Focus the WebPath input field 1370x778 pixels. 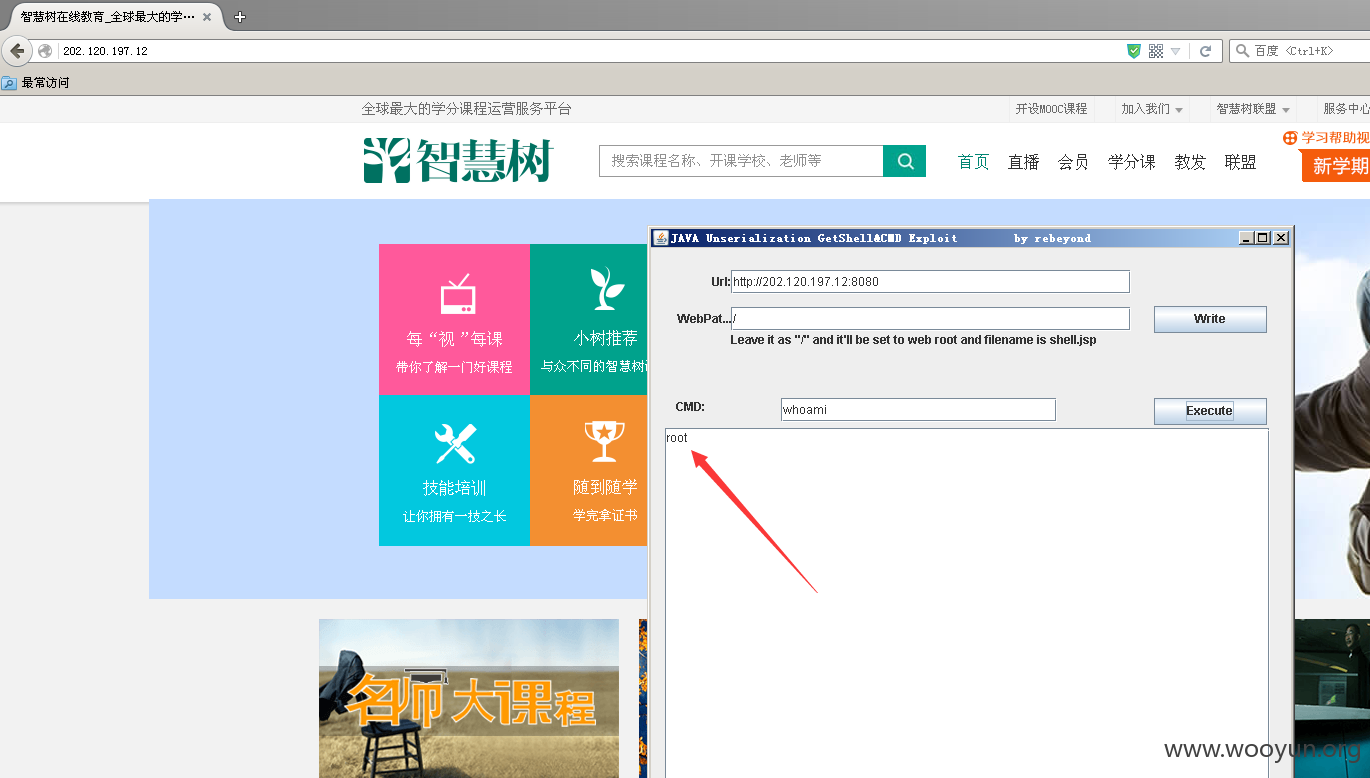tap(930, 319)
